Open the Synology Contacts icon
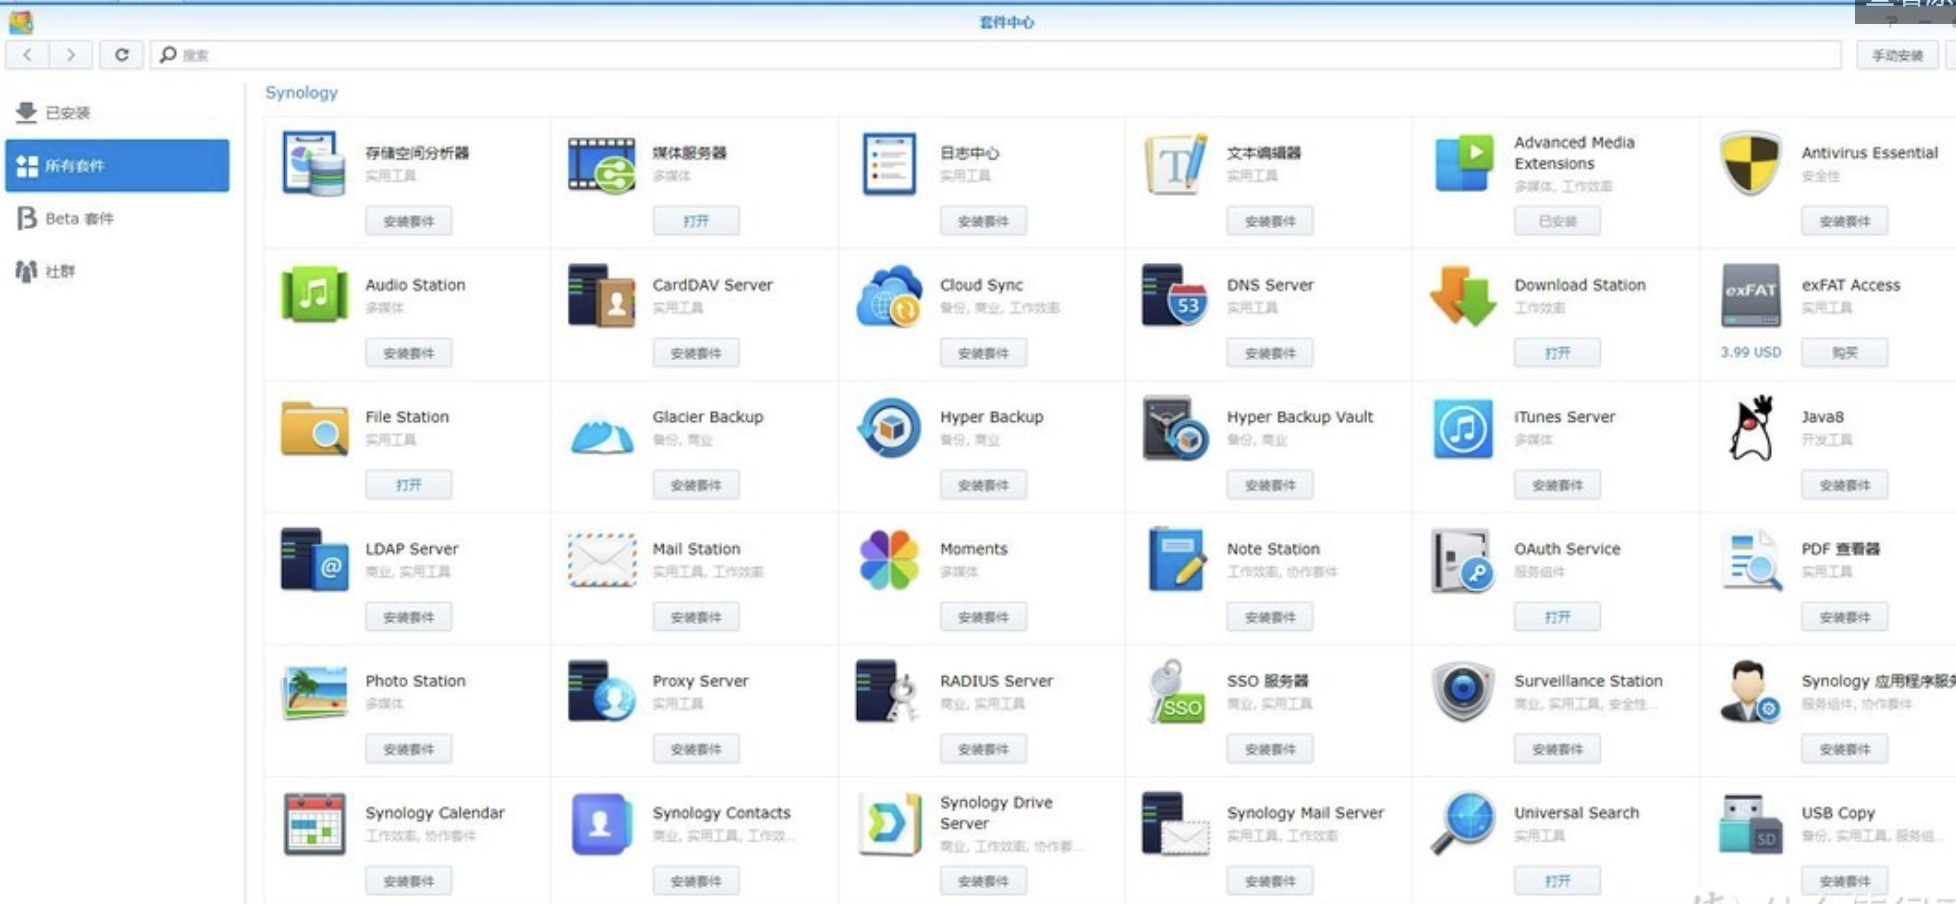Viewport: 1956px width, 904px height. click(x=602, y=824)
